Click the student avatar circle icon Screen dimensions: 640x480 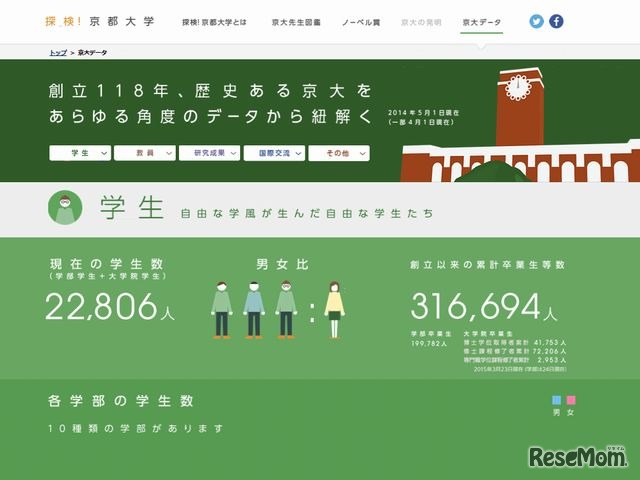[x=65, y=207]
